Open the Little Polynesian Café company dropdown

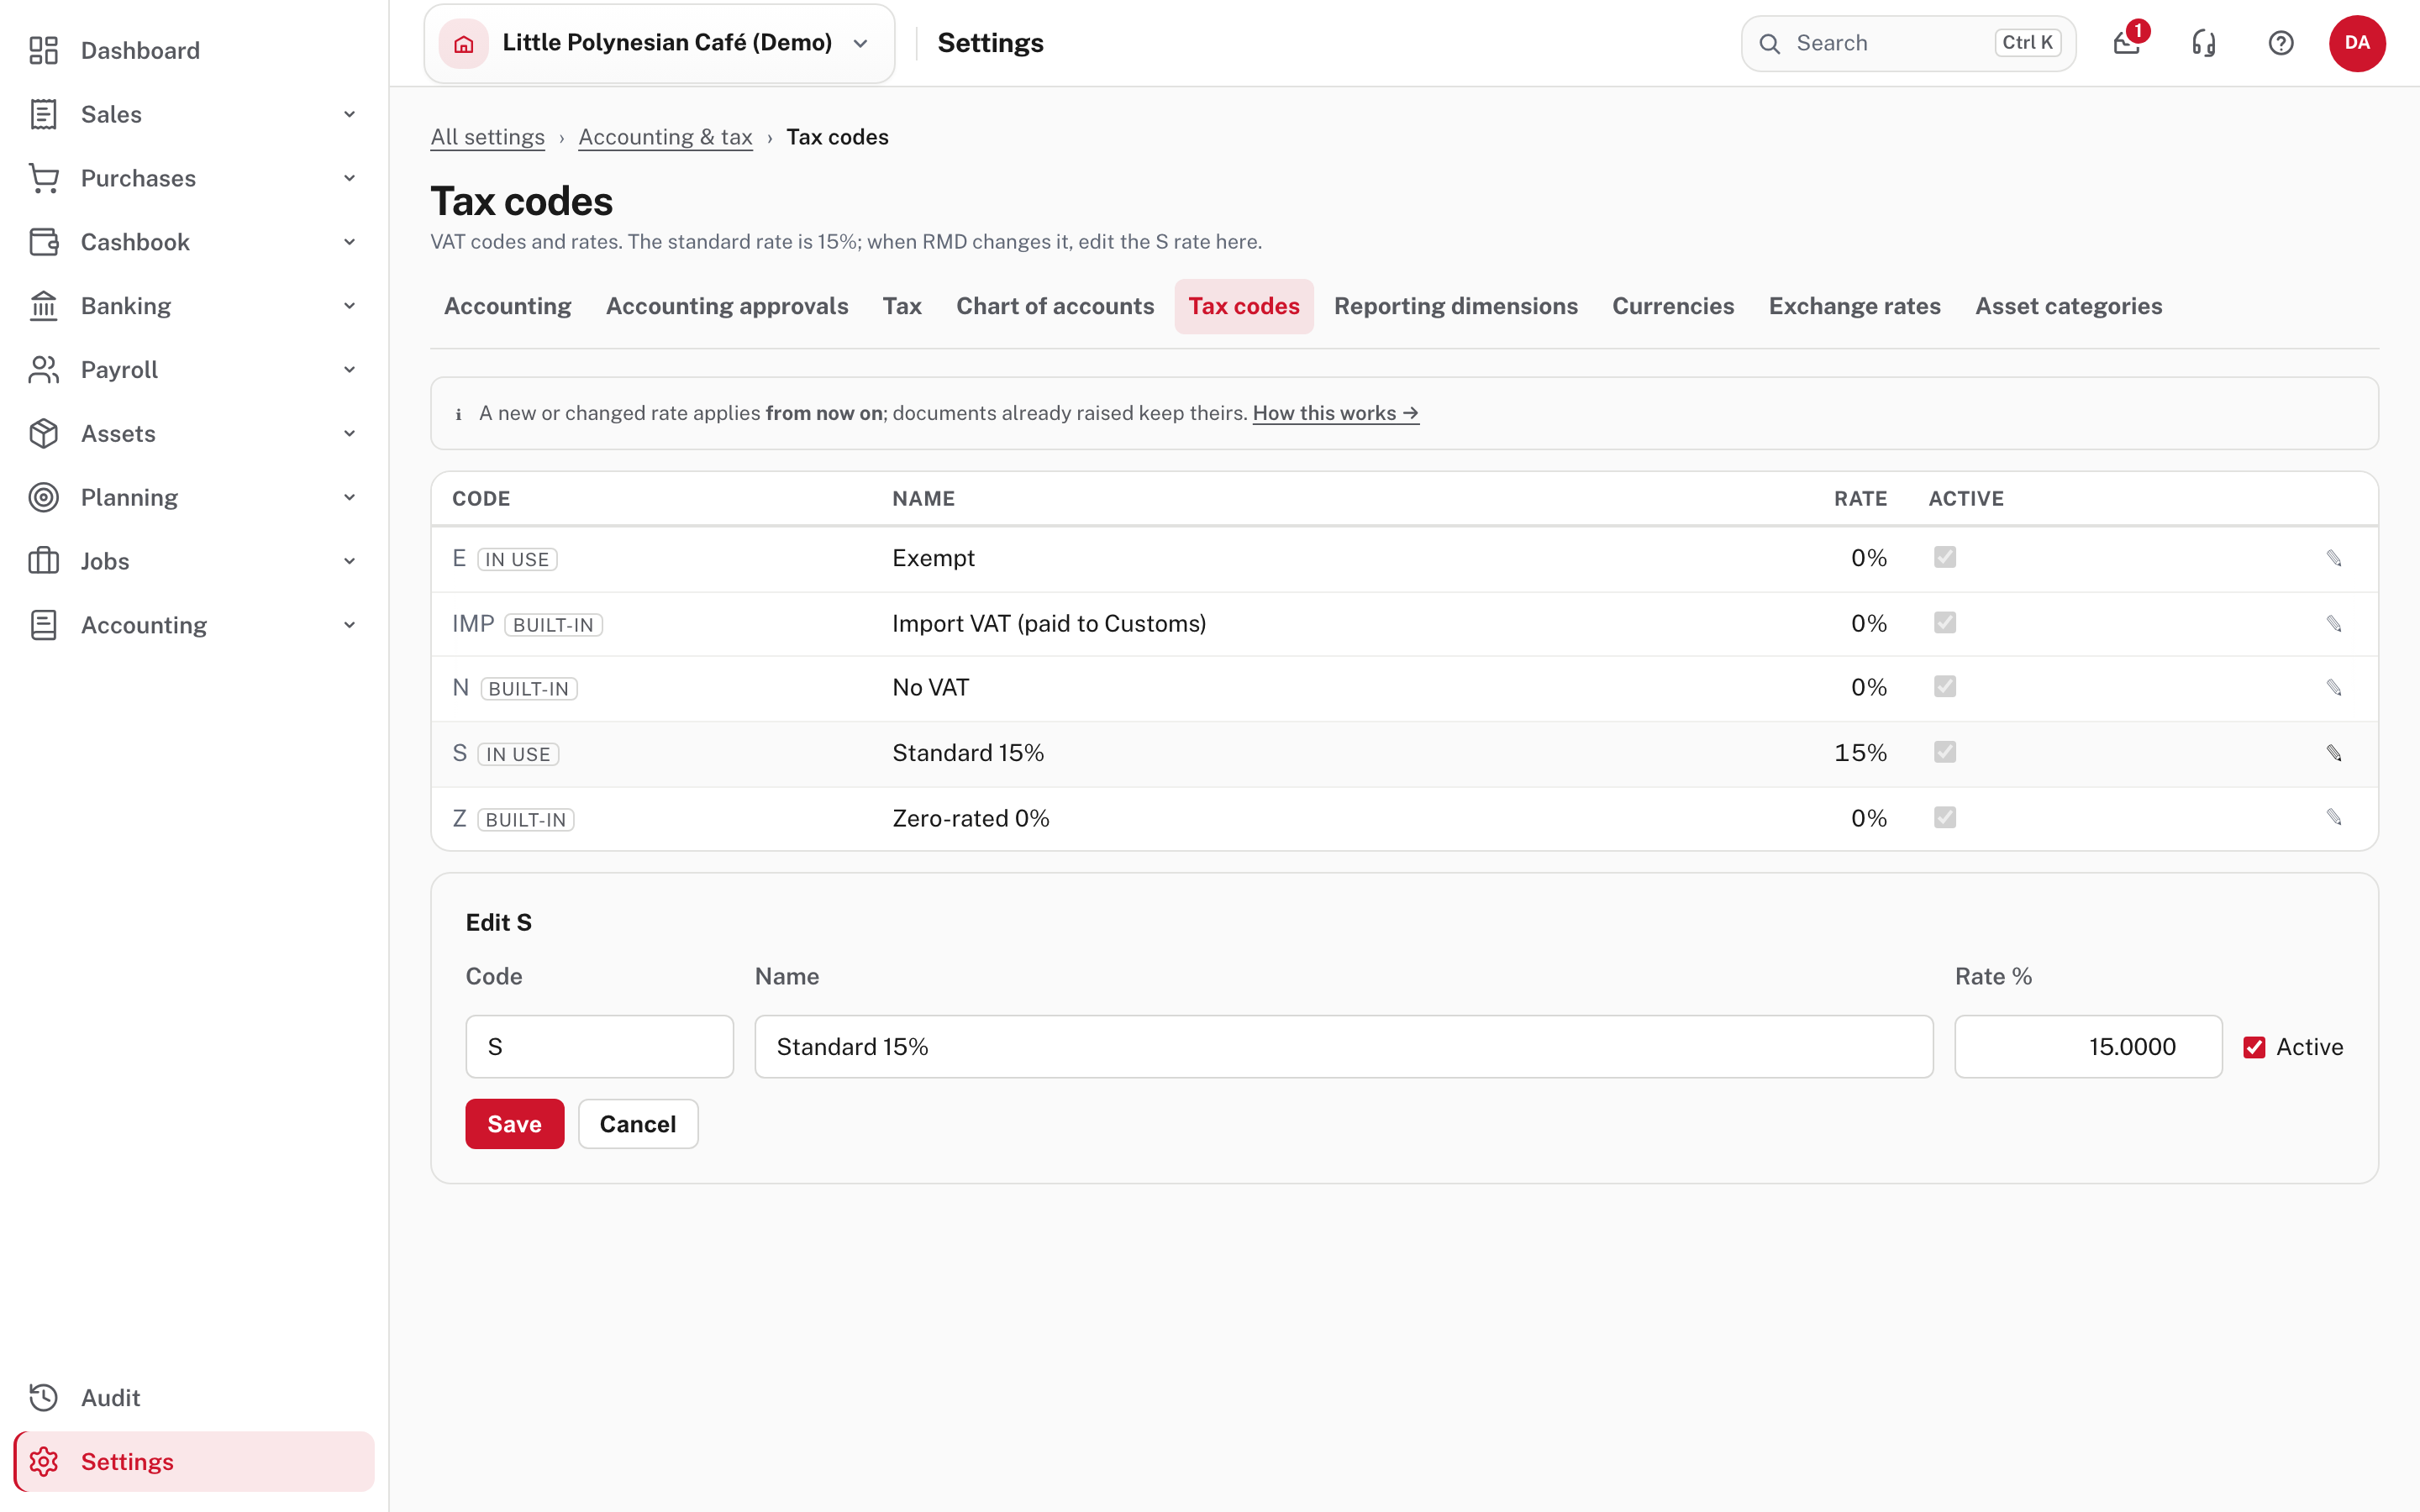[x=659, y=43]
